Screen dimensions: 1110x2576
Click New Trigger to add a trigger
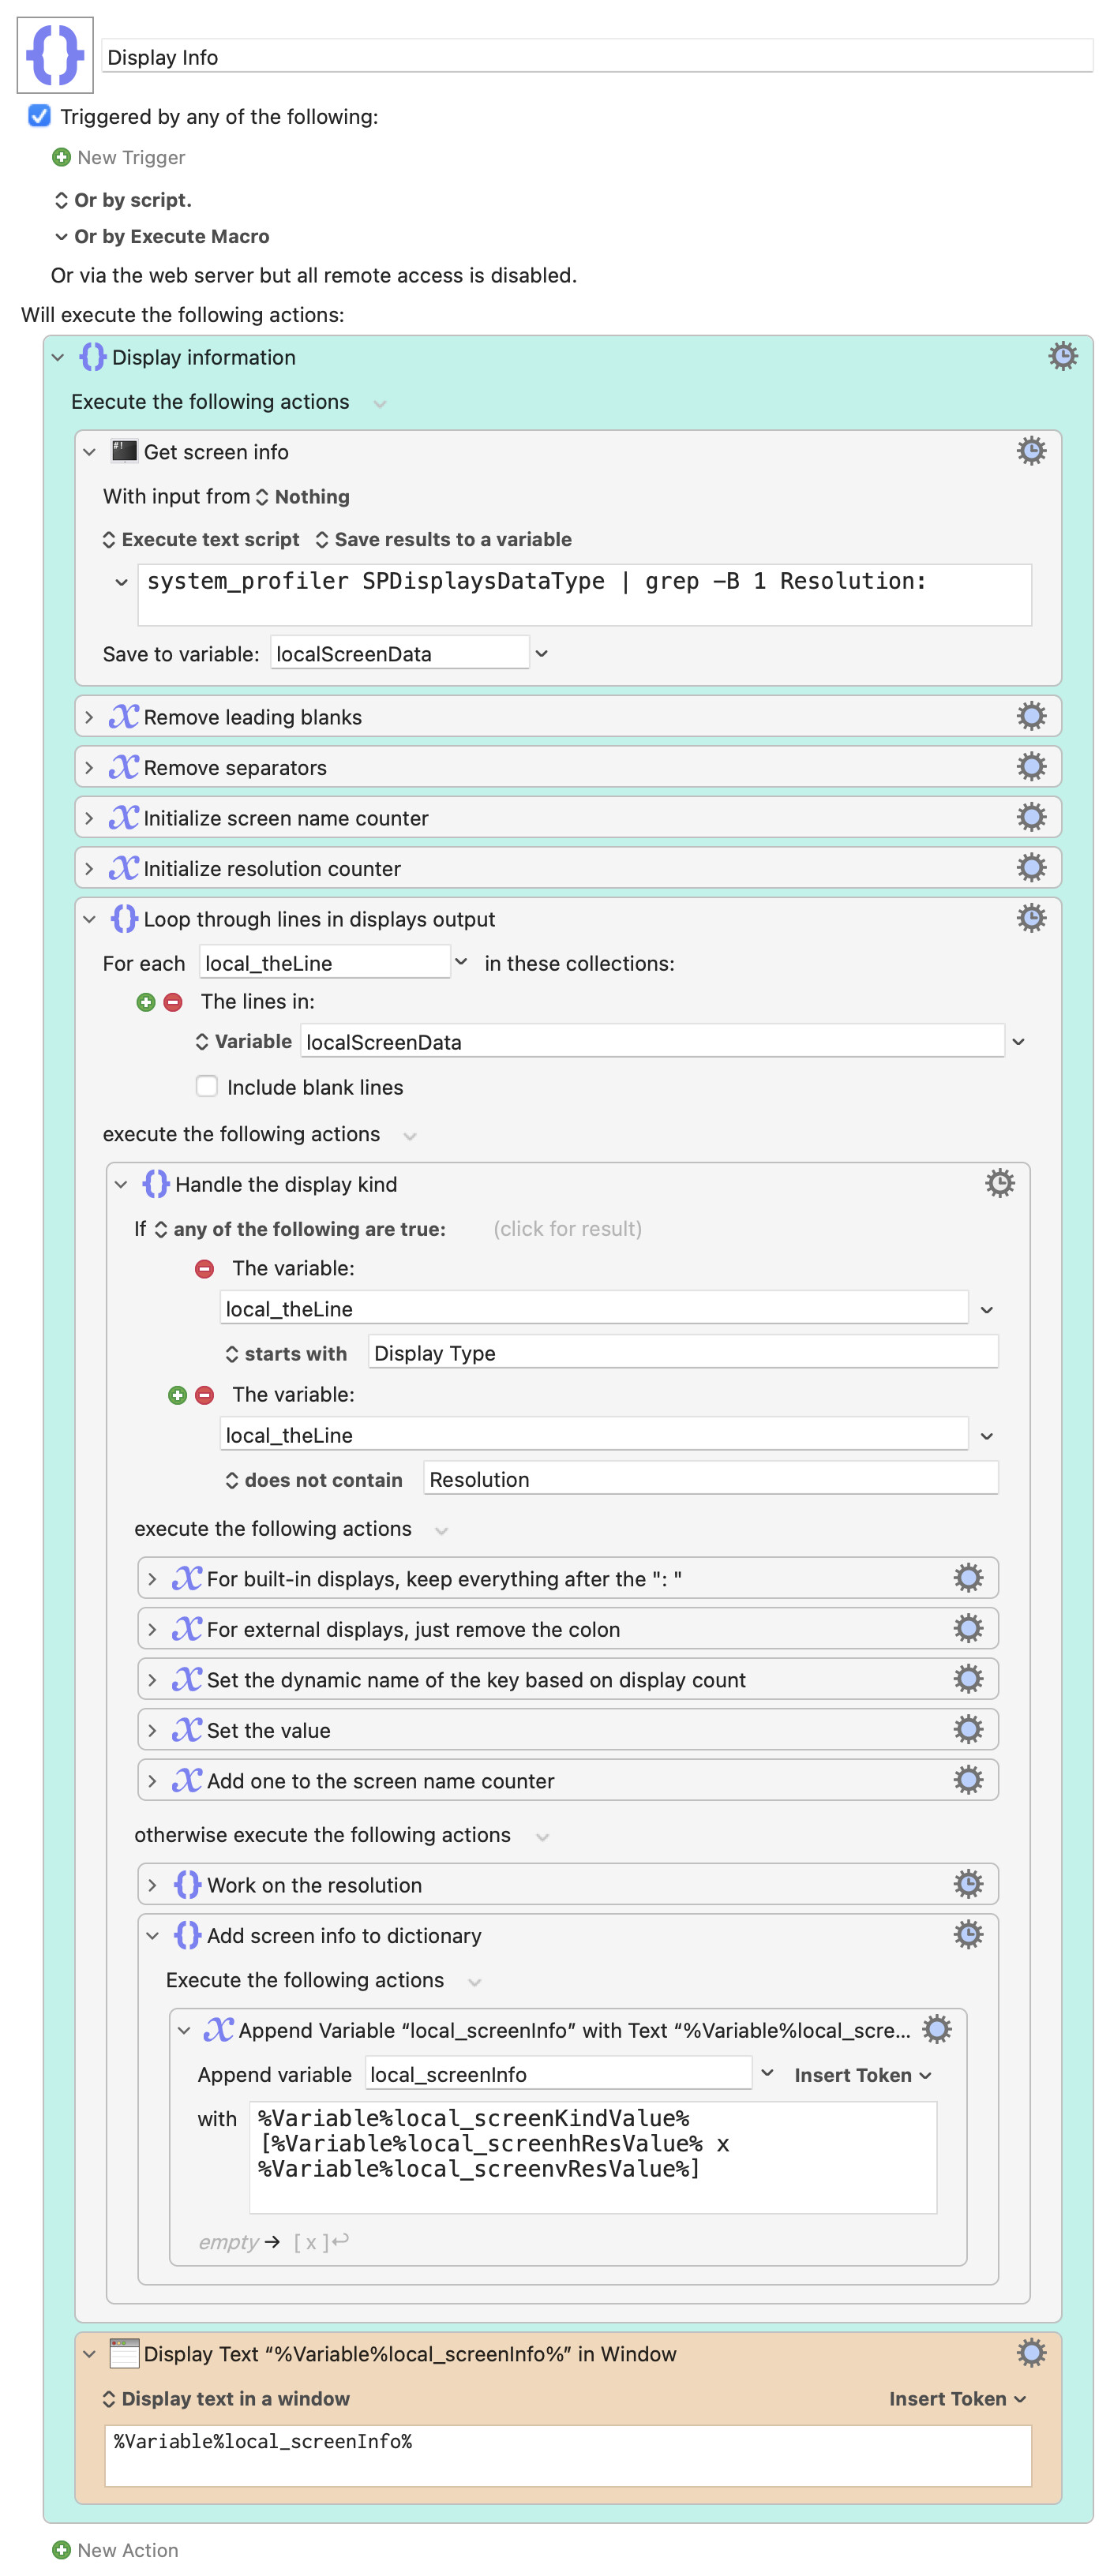tap(119, 157)
